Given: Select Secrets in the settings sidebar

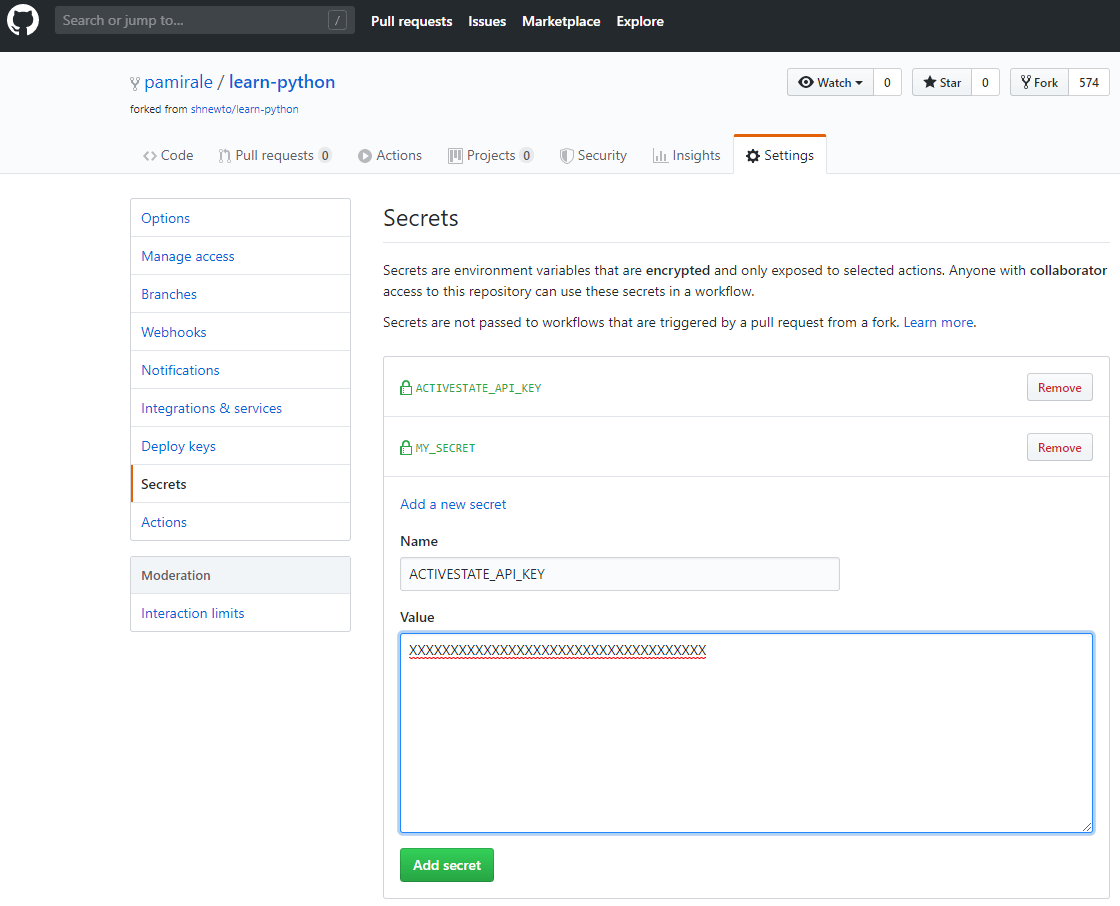Looking at the screenshot, I should pyautogui.click(x=241, y=484).
